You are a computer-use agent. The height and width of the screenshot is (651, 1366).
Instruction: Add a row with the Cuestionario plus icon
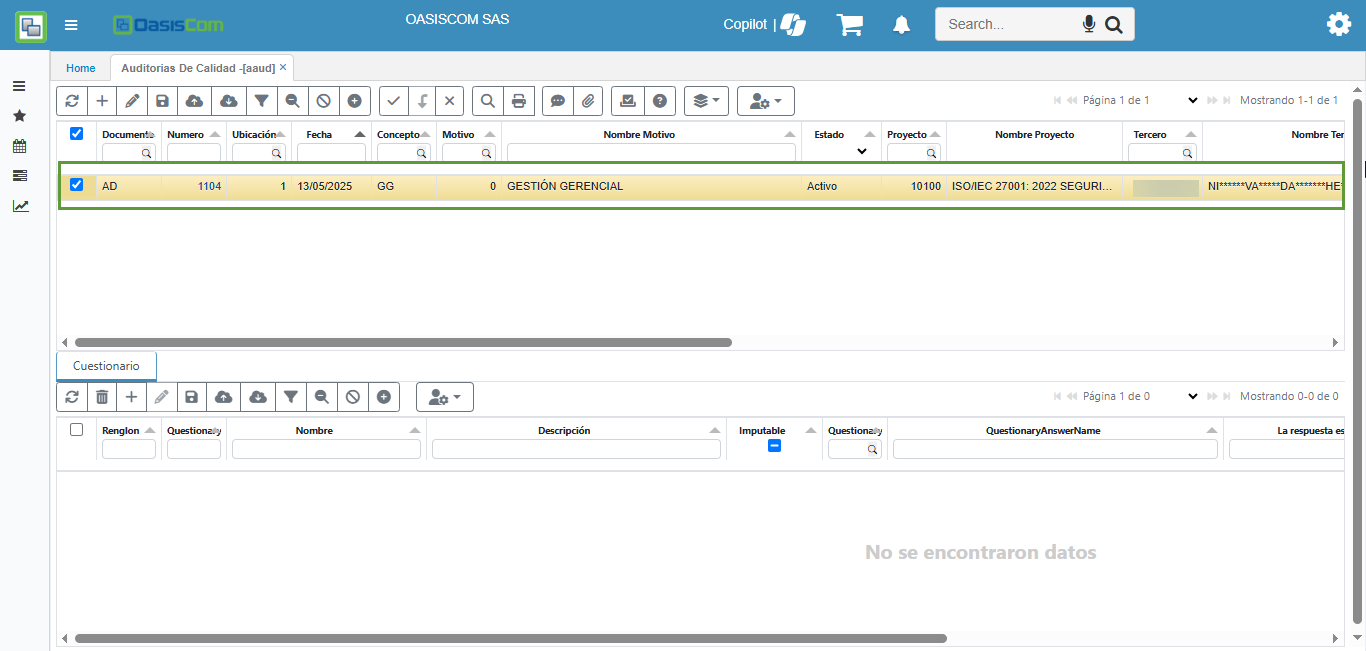tap(132, 397)
